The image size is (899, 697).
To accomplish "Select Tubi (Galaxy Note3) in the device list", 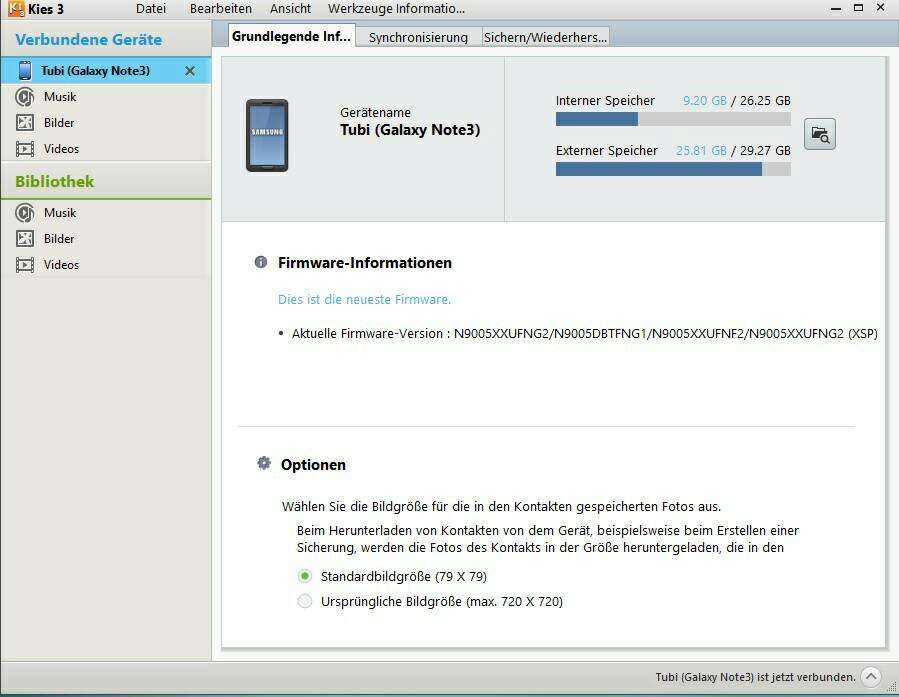I will [x=105, y=71].
